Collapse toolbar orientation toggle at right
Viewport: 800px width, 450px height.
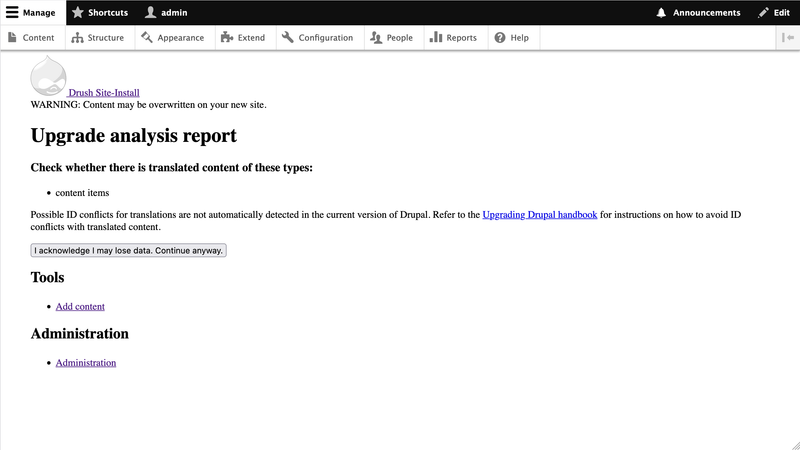click(788, 38)
